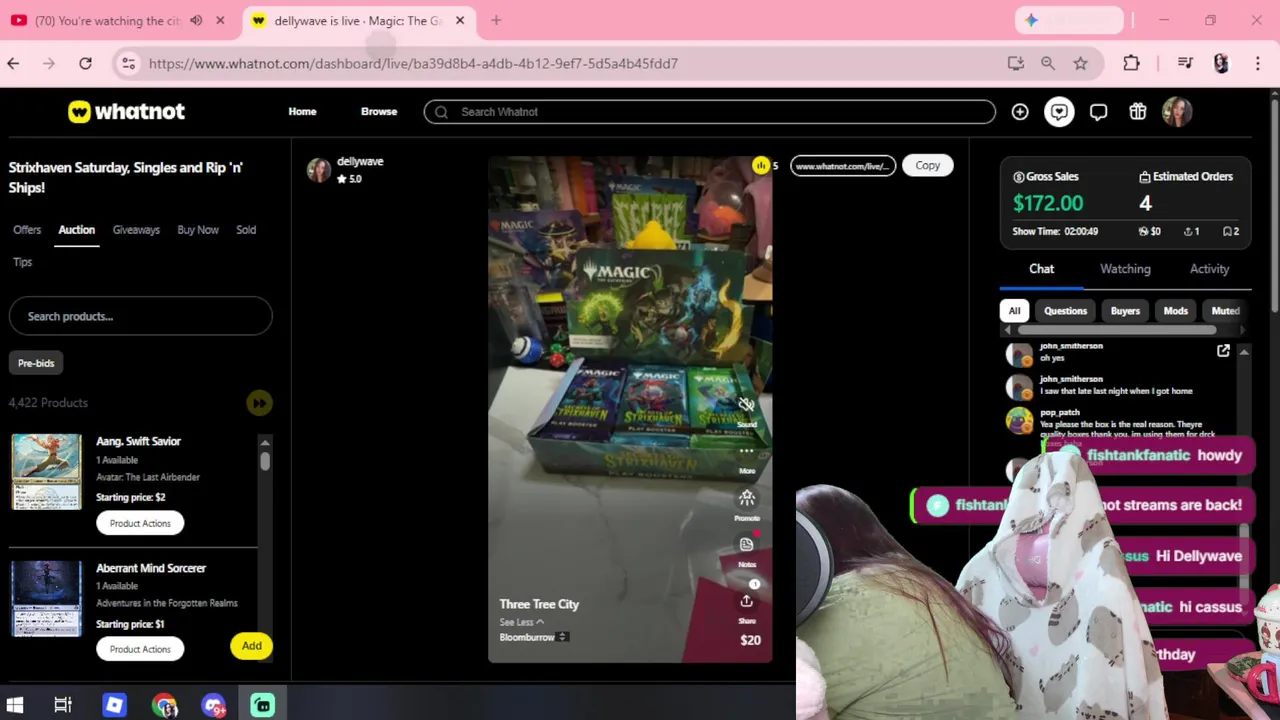This screenshot has width=1280, height=720.
Task: Click the product list up arrow
Action: (265, 442)
